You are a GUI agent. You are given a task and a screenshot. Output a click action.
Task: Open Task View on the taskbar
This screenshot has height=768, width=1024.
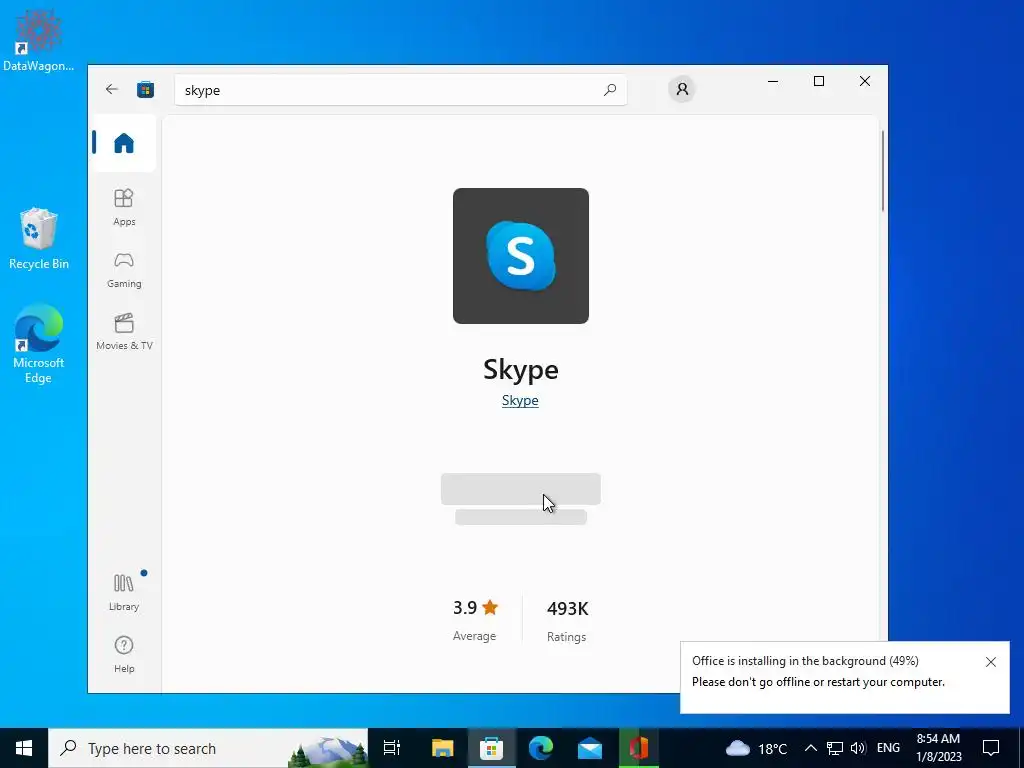(392, 748)
